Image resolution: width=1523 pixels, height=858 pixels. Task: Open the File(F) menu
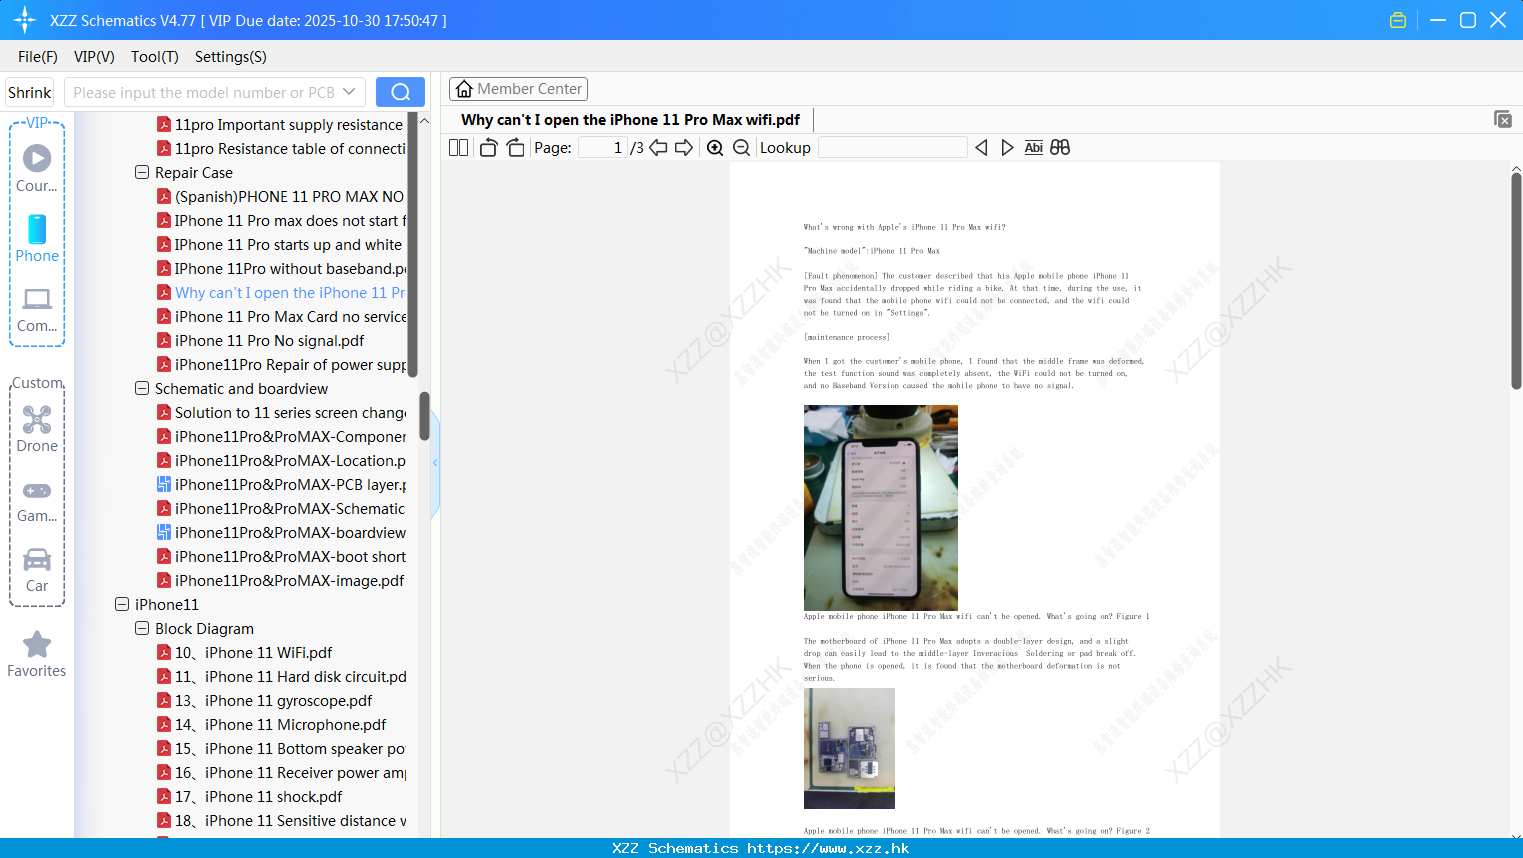point(38,57)
